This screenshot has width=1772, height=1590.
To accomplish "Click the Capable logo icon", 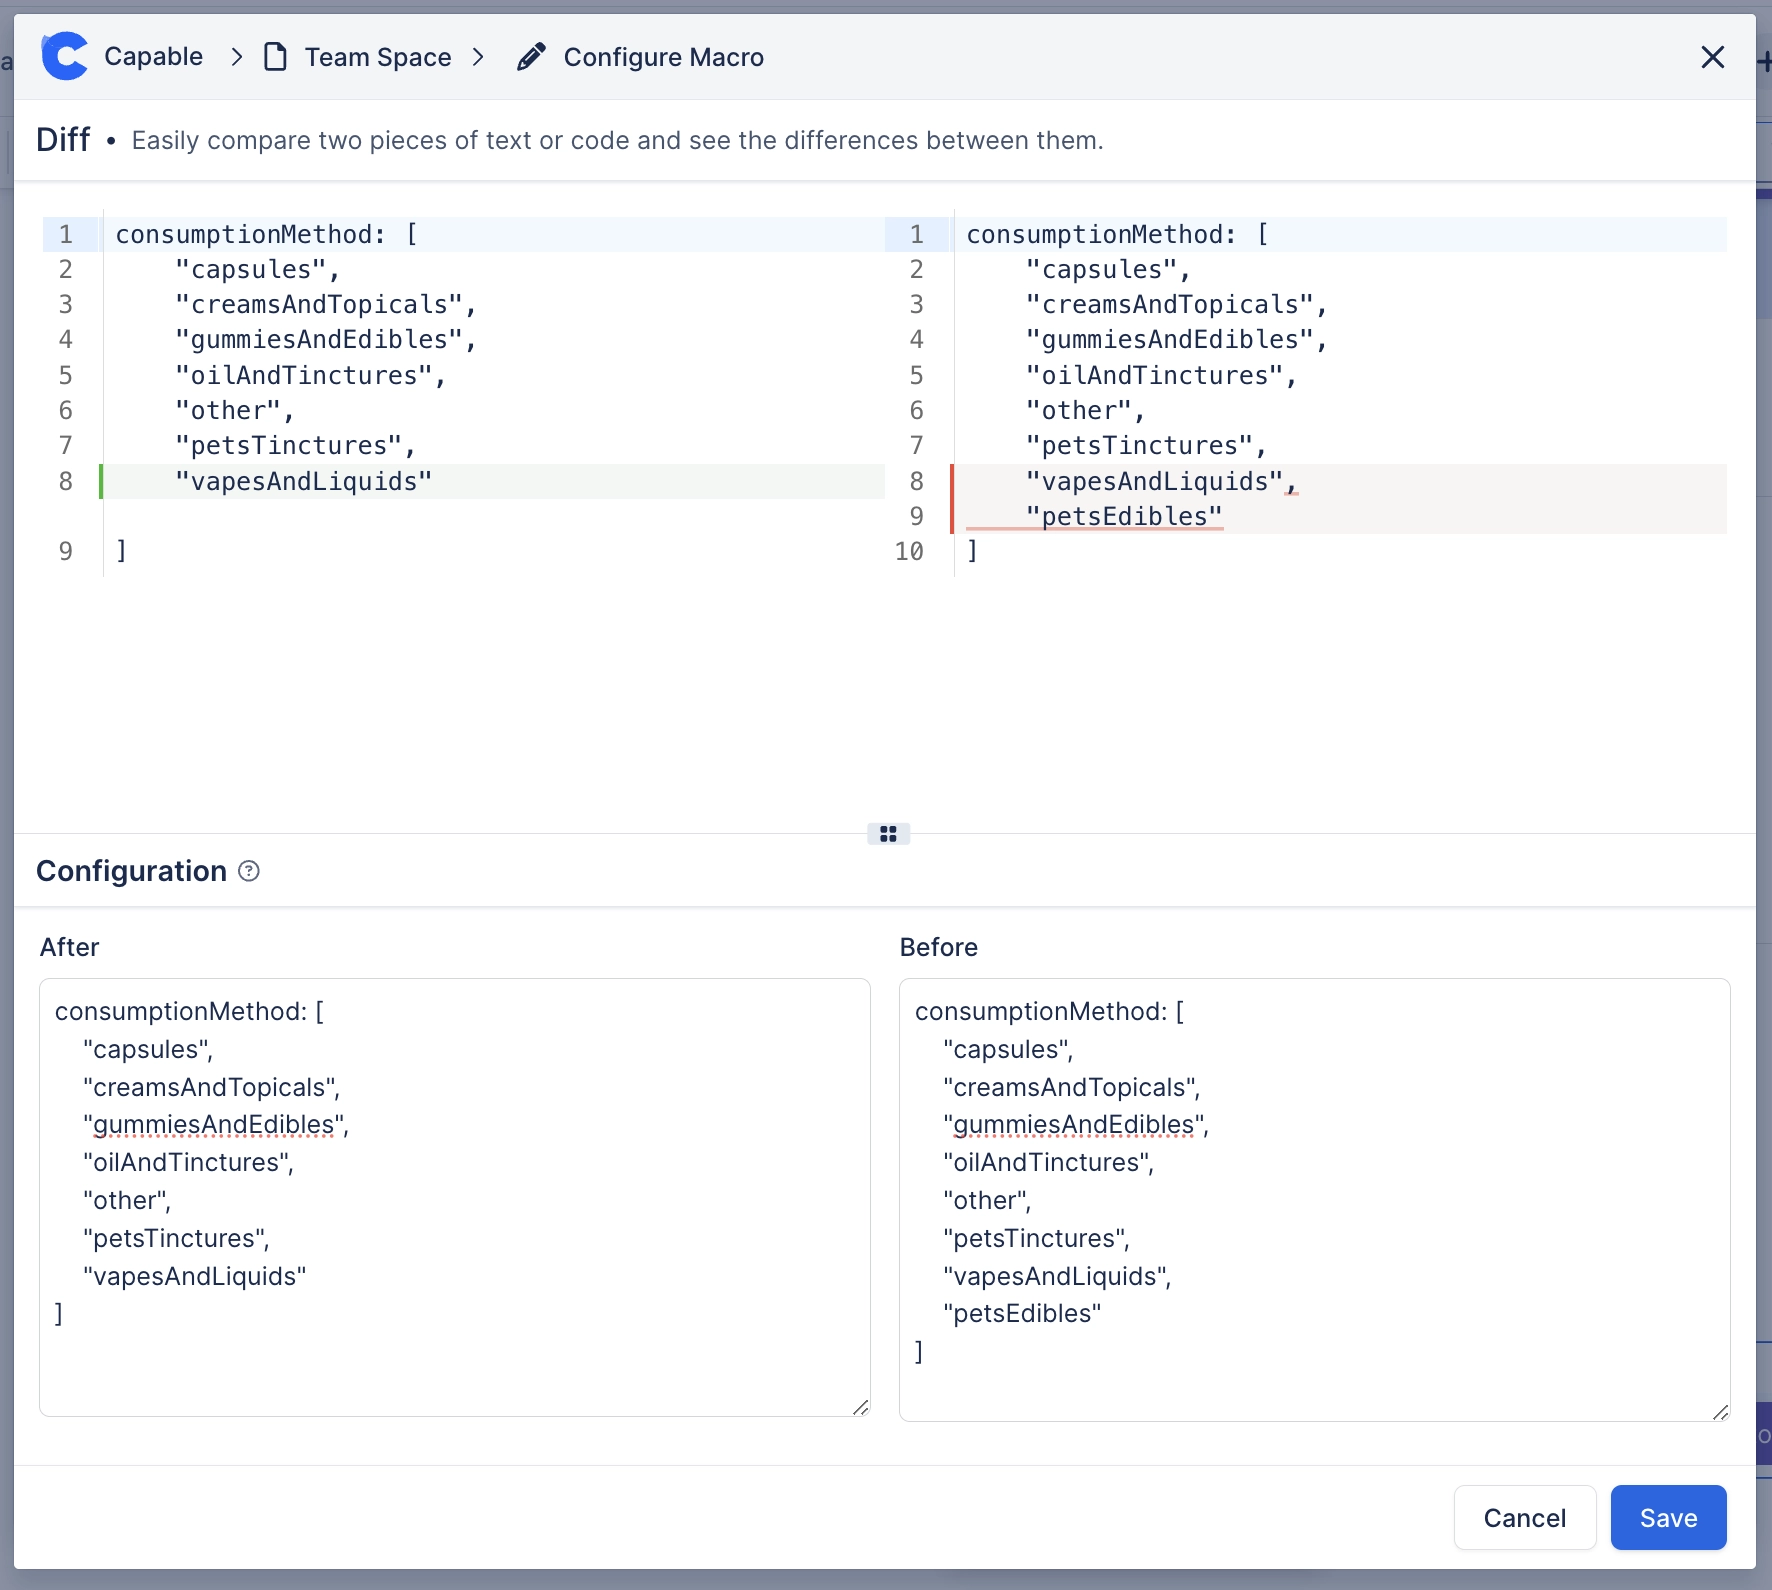I will (63, 56).
